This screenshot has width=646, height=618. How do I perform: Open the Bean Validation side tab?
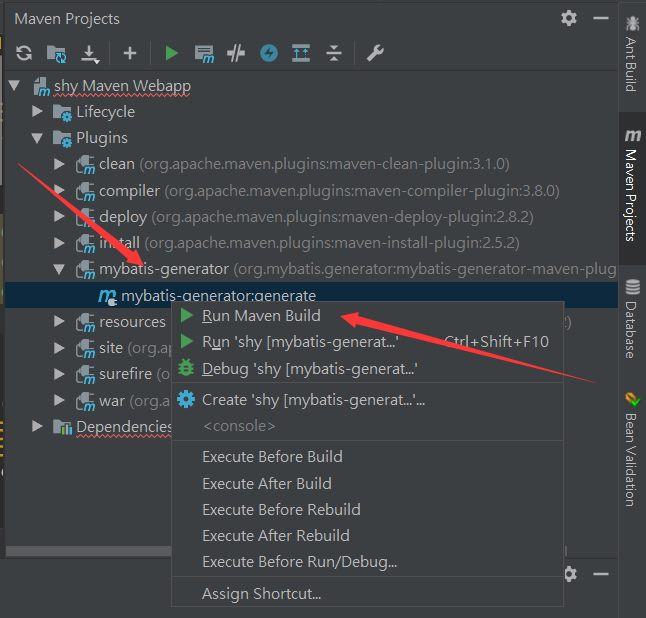632,449
